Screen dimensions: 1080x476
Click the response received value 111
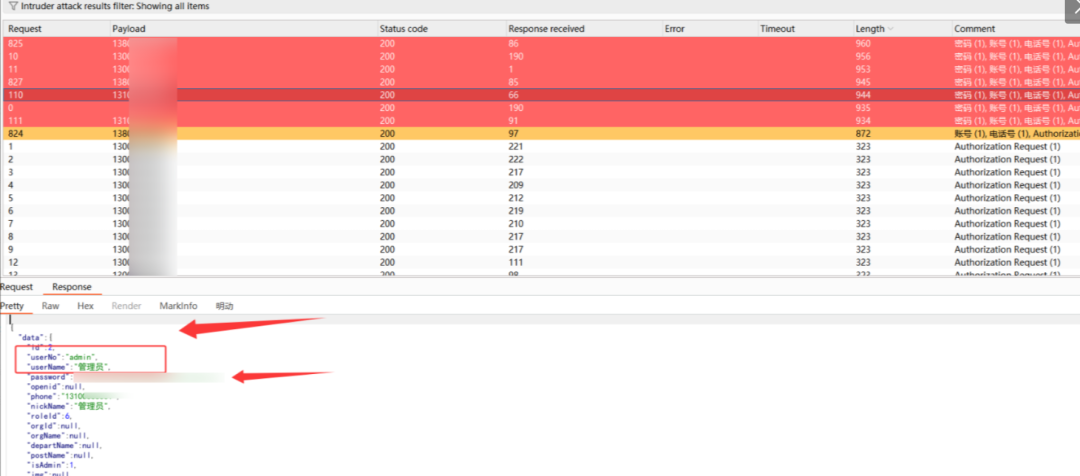tap(516, 262)
